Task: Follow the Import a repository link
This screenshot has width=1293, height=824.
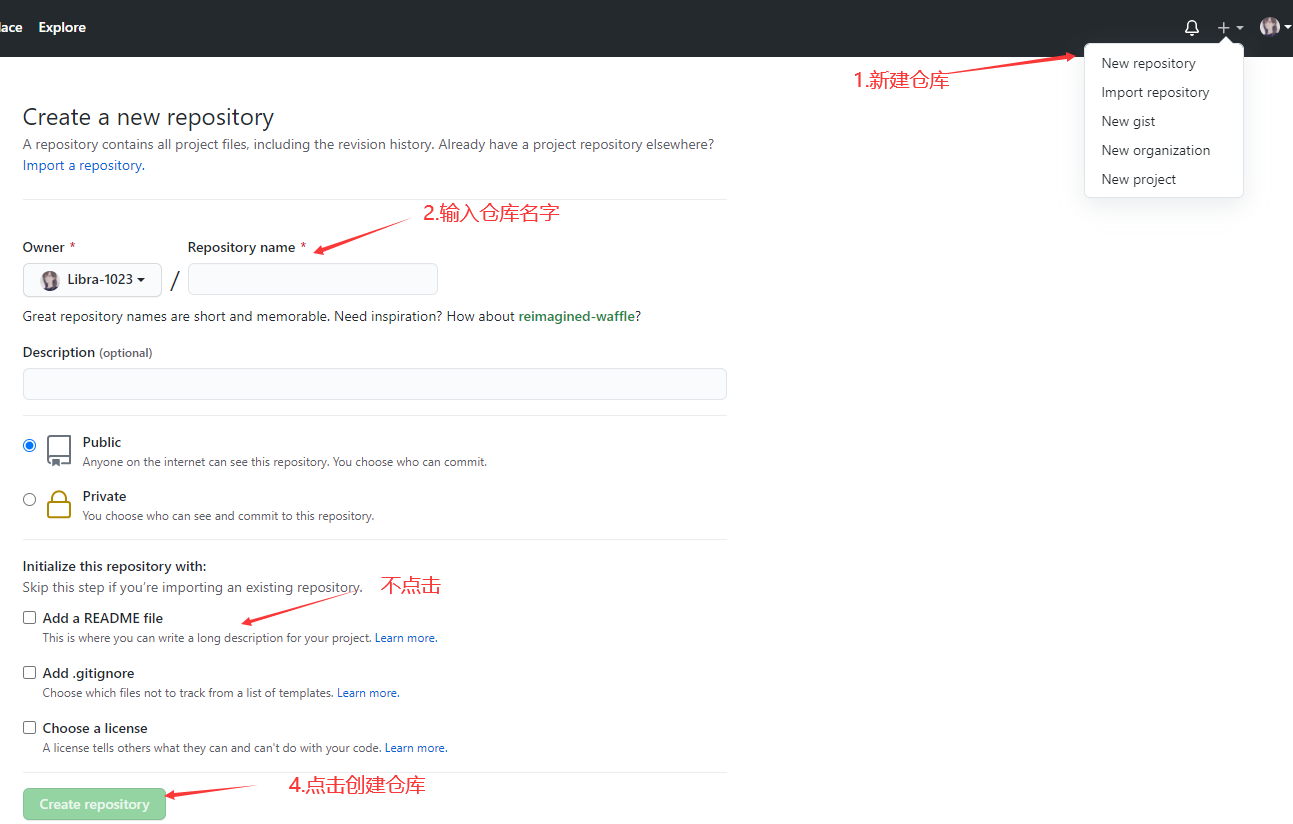Action: tap(83, 165)
